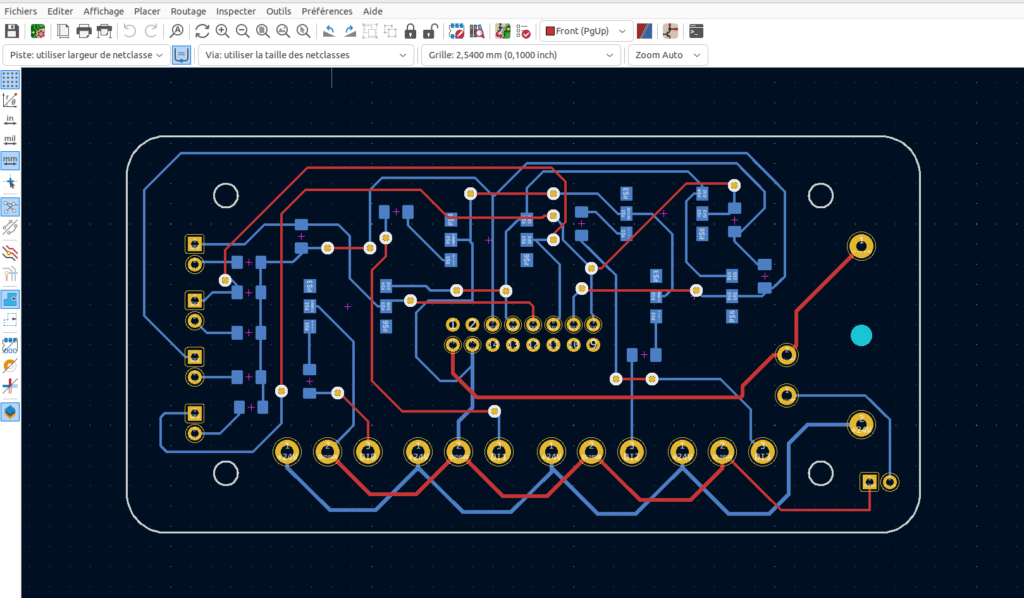
Task: Click the Refresh view icon
Action: pyautogui.click(x=202, y=31)
